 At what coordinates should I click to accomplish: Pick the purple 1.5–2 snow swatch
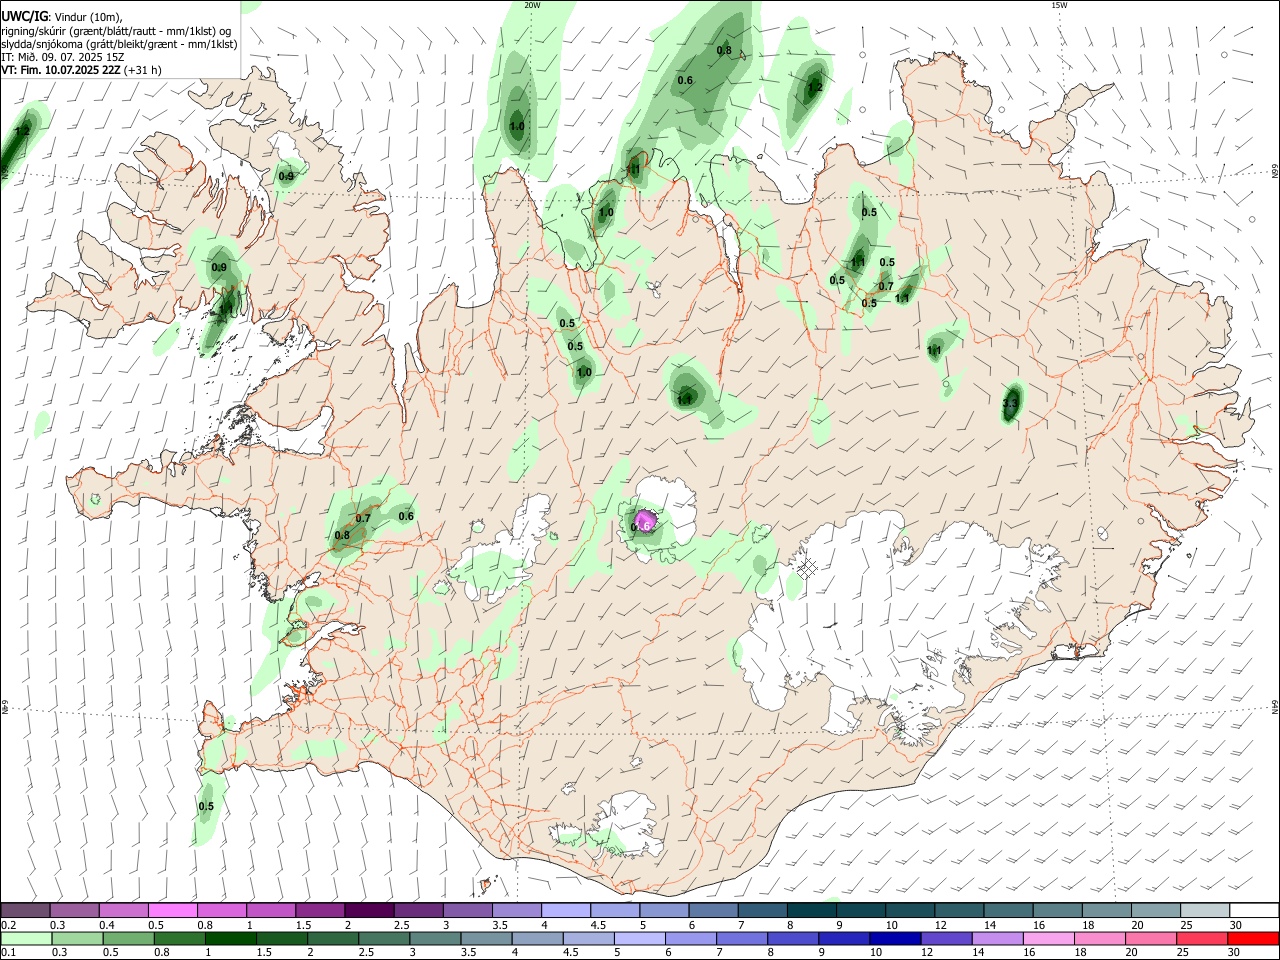point(320,911)
